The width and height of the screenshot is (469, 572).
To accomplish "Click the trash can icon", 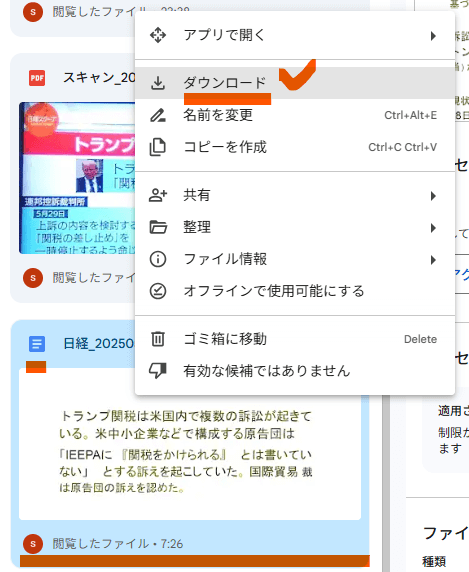I will point(158,339).
